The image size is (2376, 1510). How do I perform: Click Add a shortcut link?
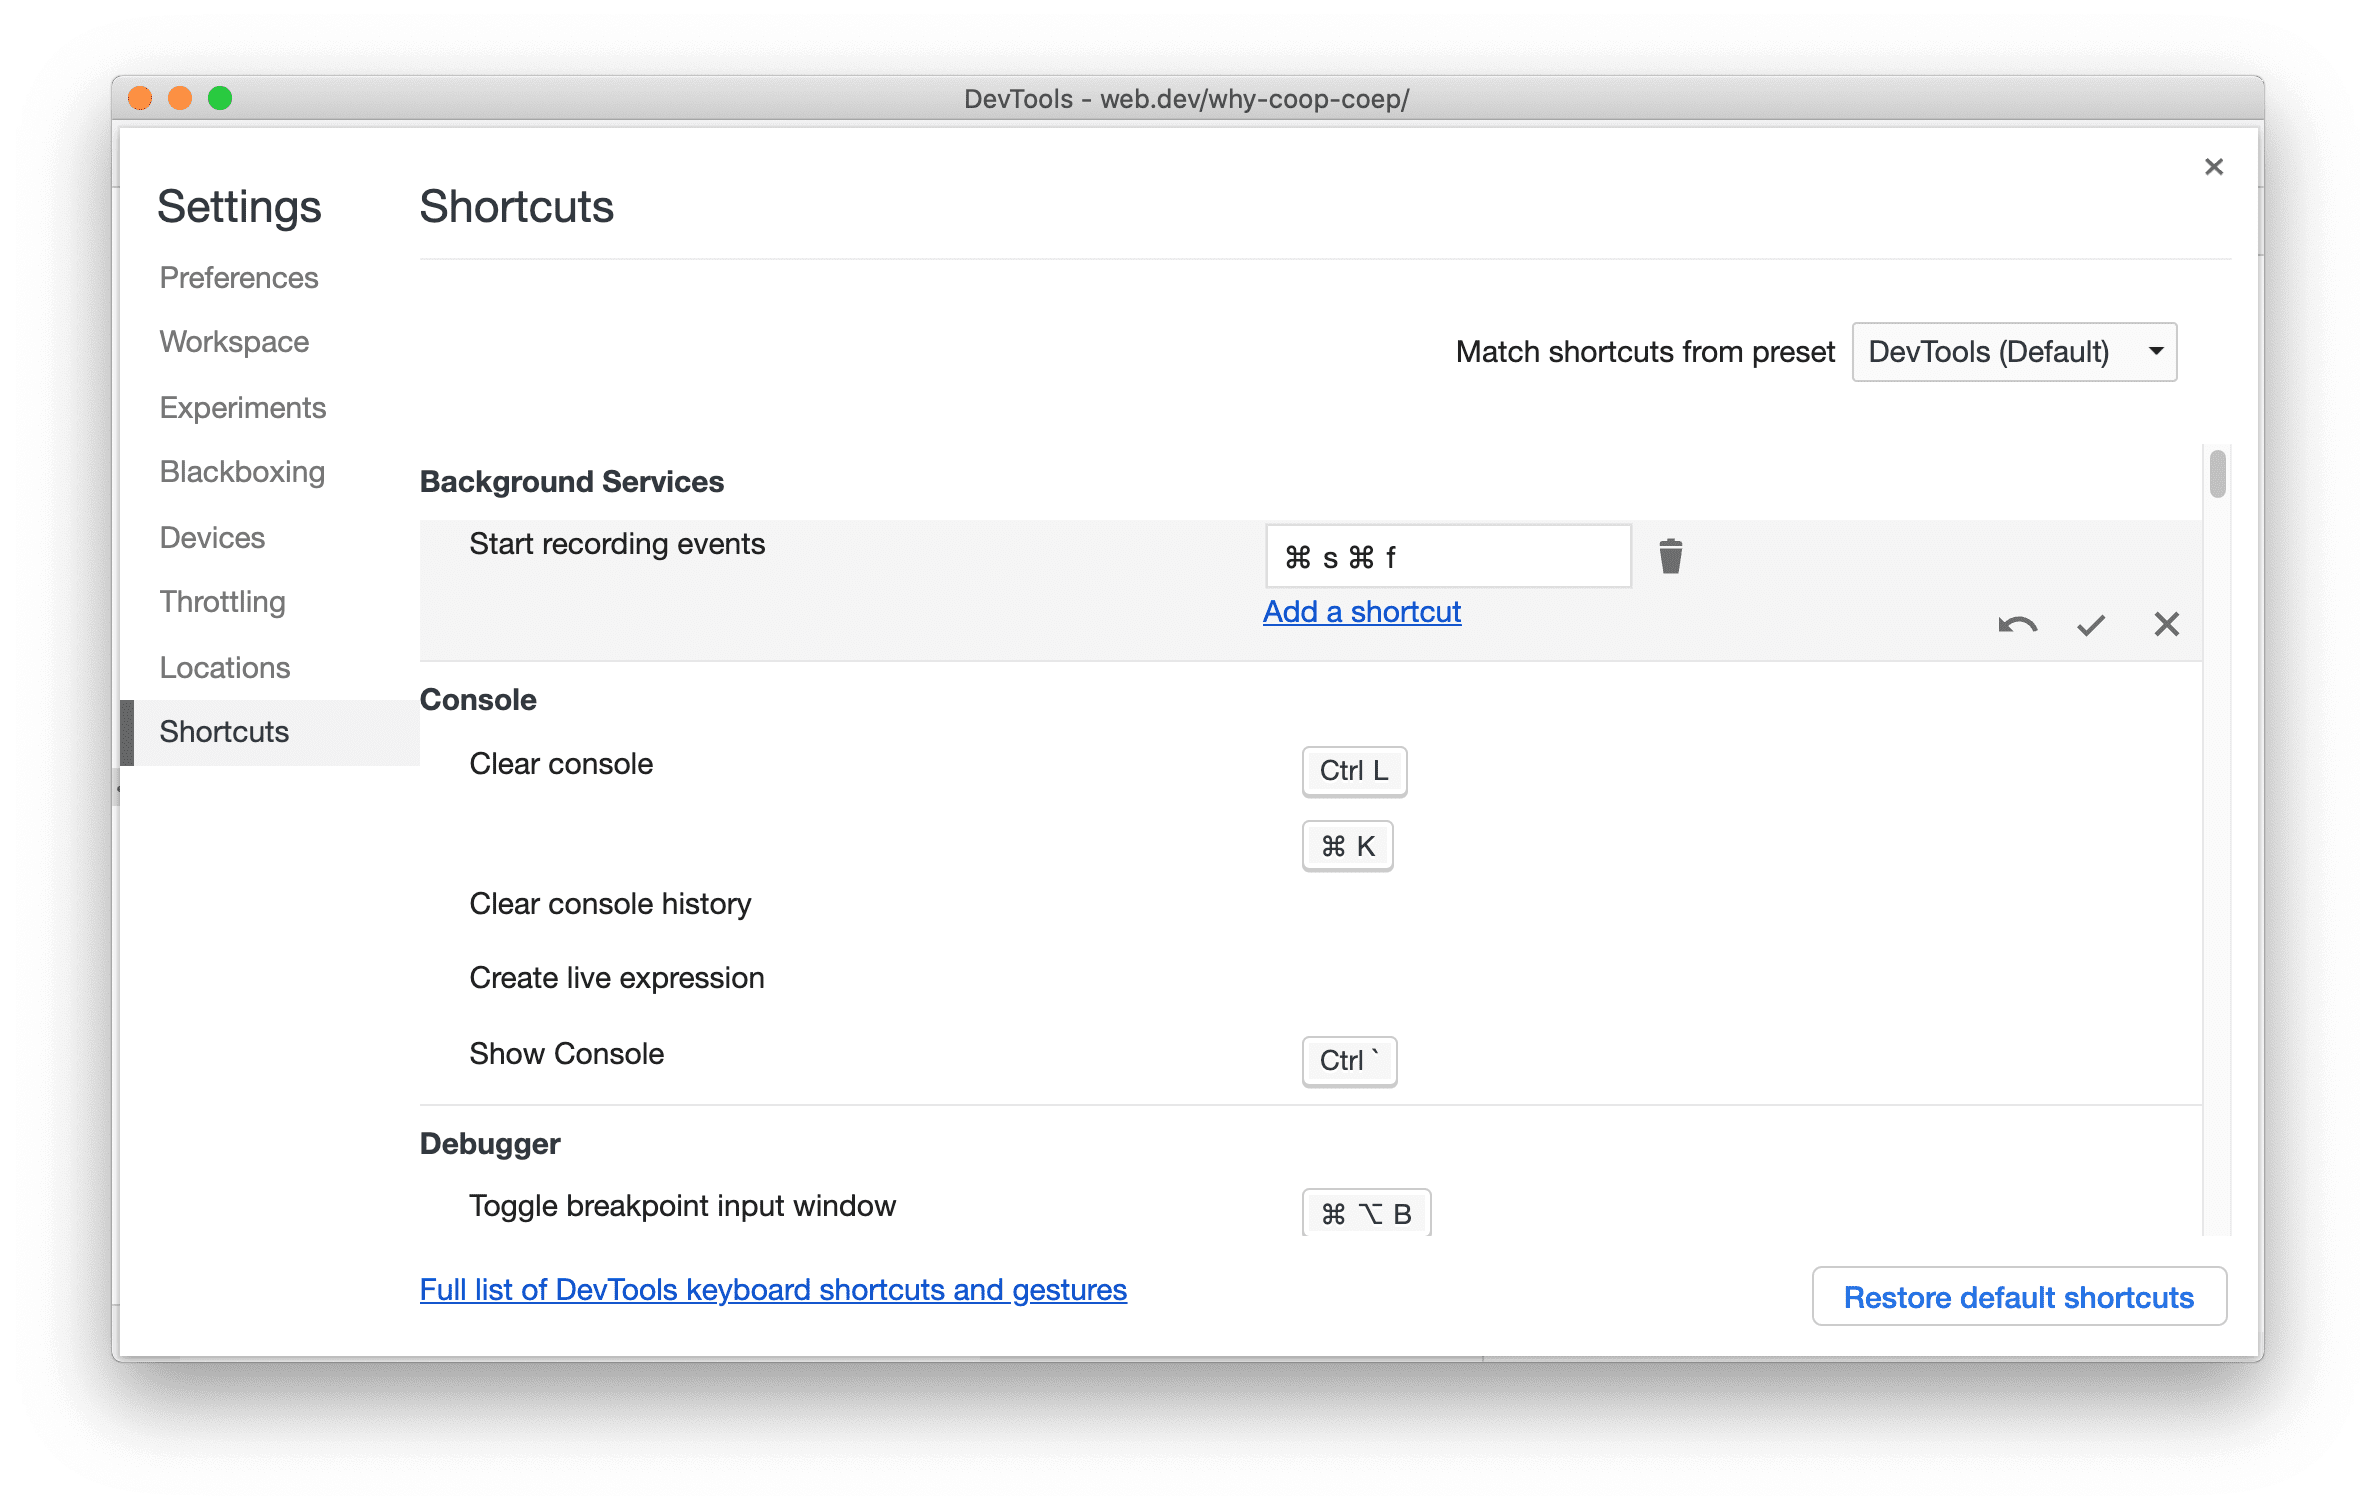pyautogui.click(x=1363, y=611)
